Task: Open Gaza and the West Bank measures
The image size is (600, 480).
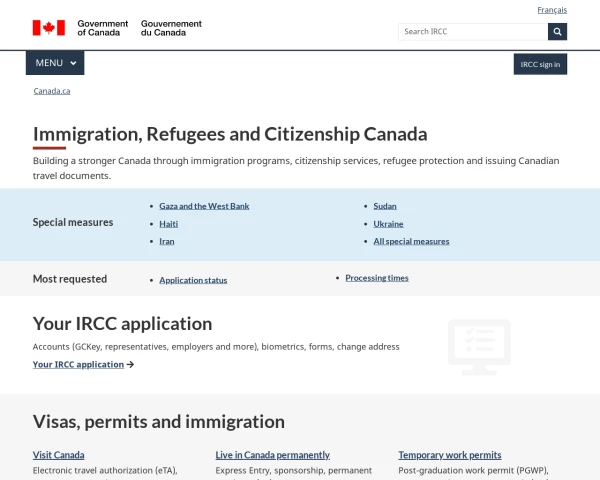Action: coord(204,206)
